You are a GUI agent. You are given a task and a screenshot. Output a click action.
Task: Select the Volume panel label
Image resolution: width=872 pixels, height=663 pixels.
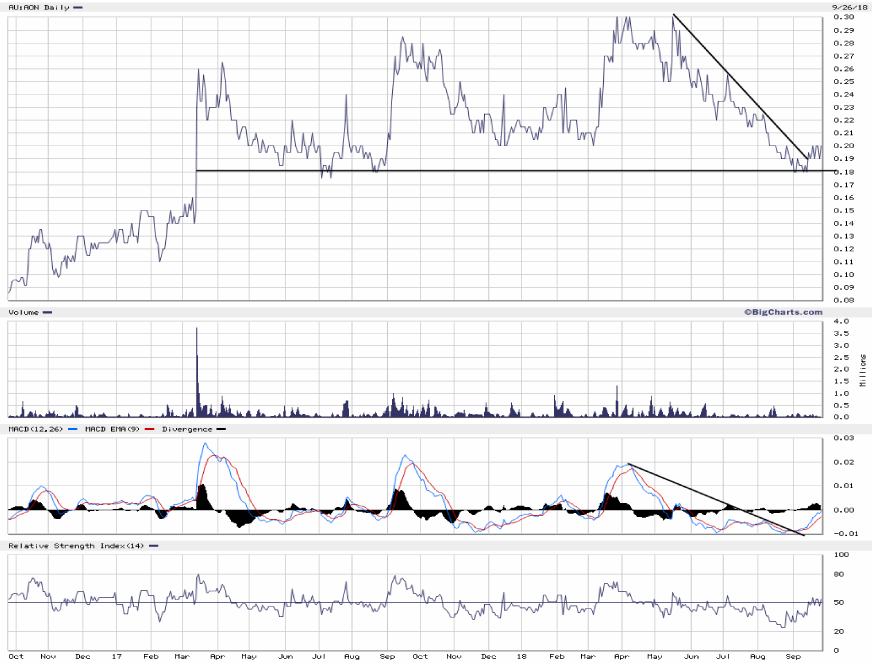coord(23,312)
